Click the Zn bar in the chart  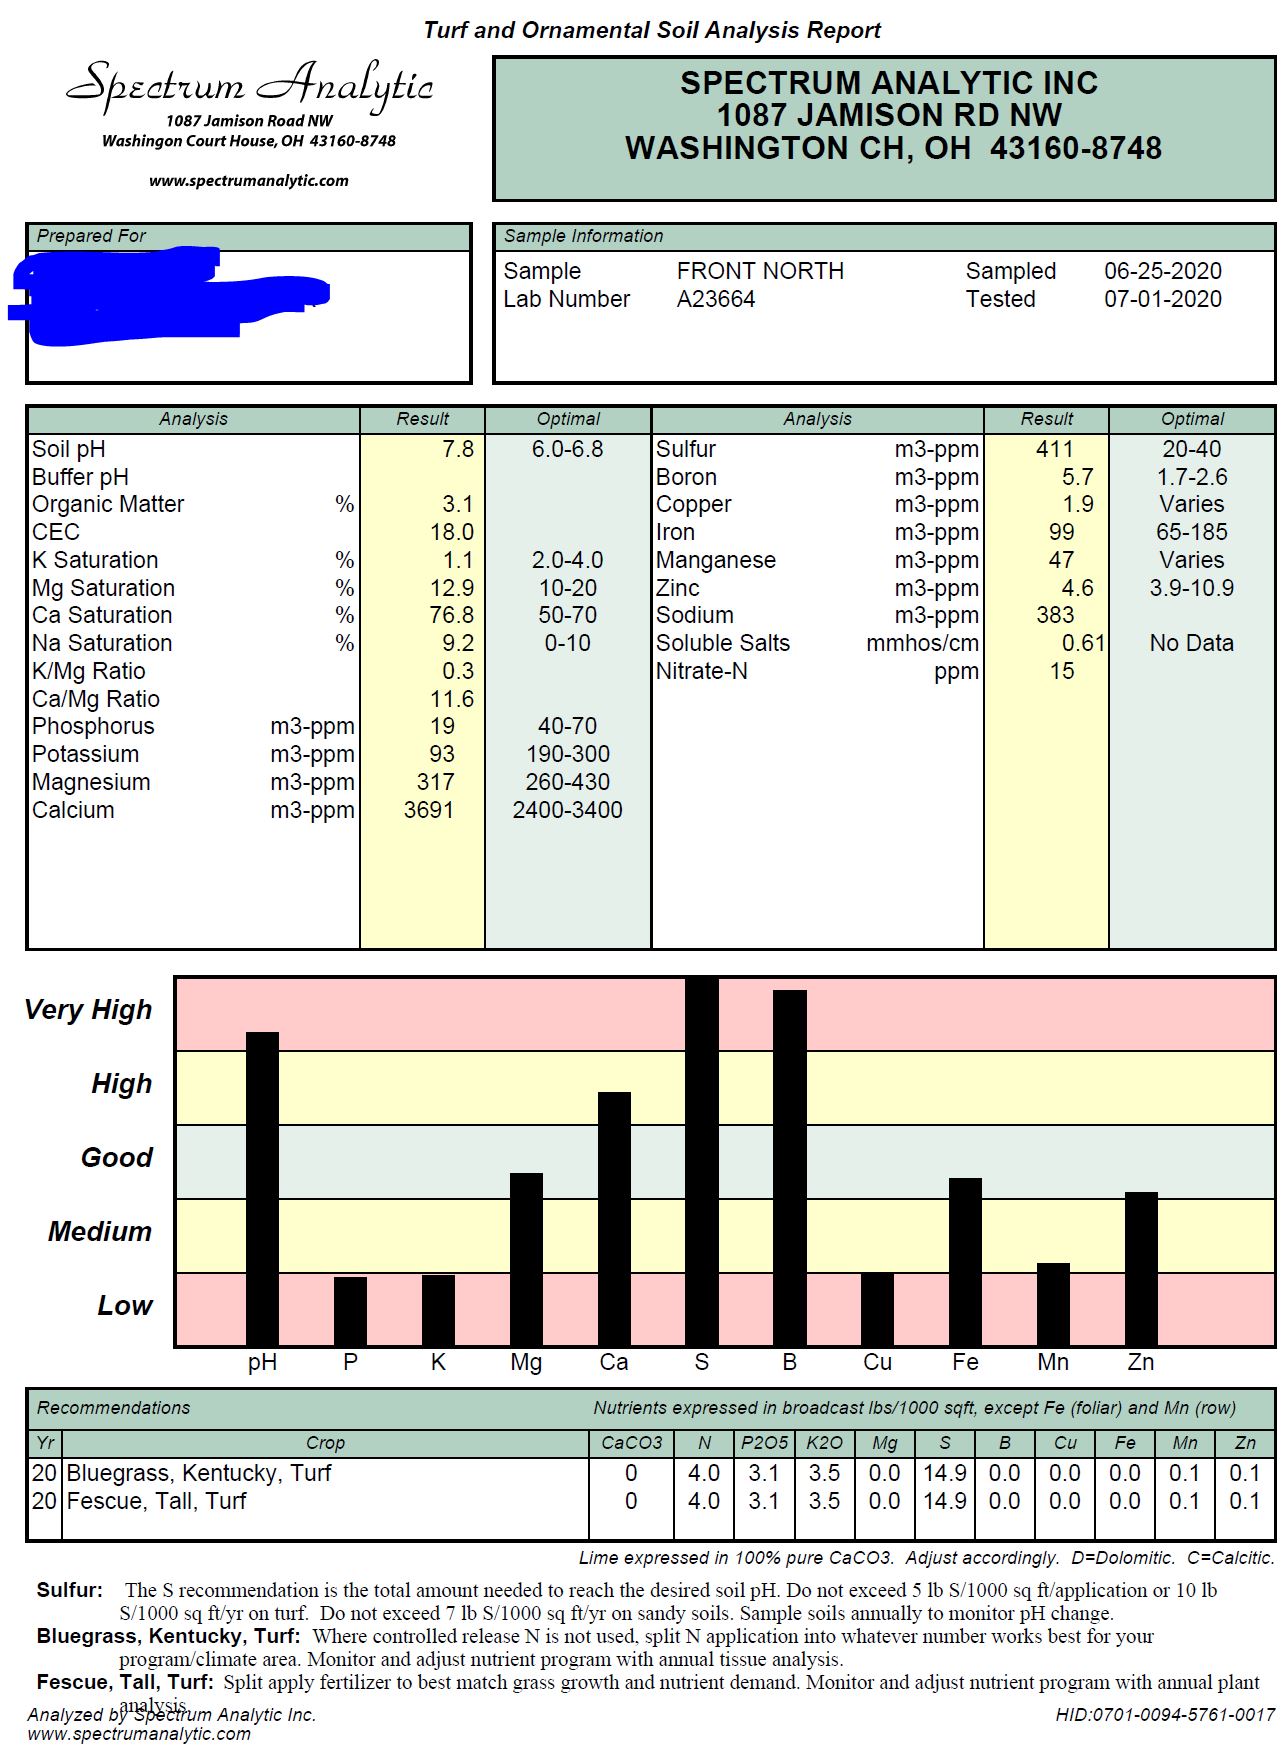tap(1141, 1269)
